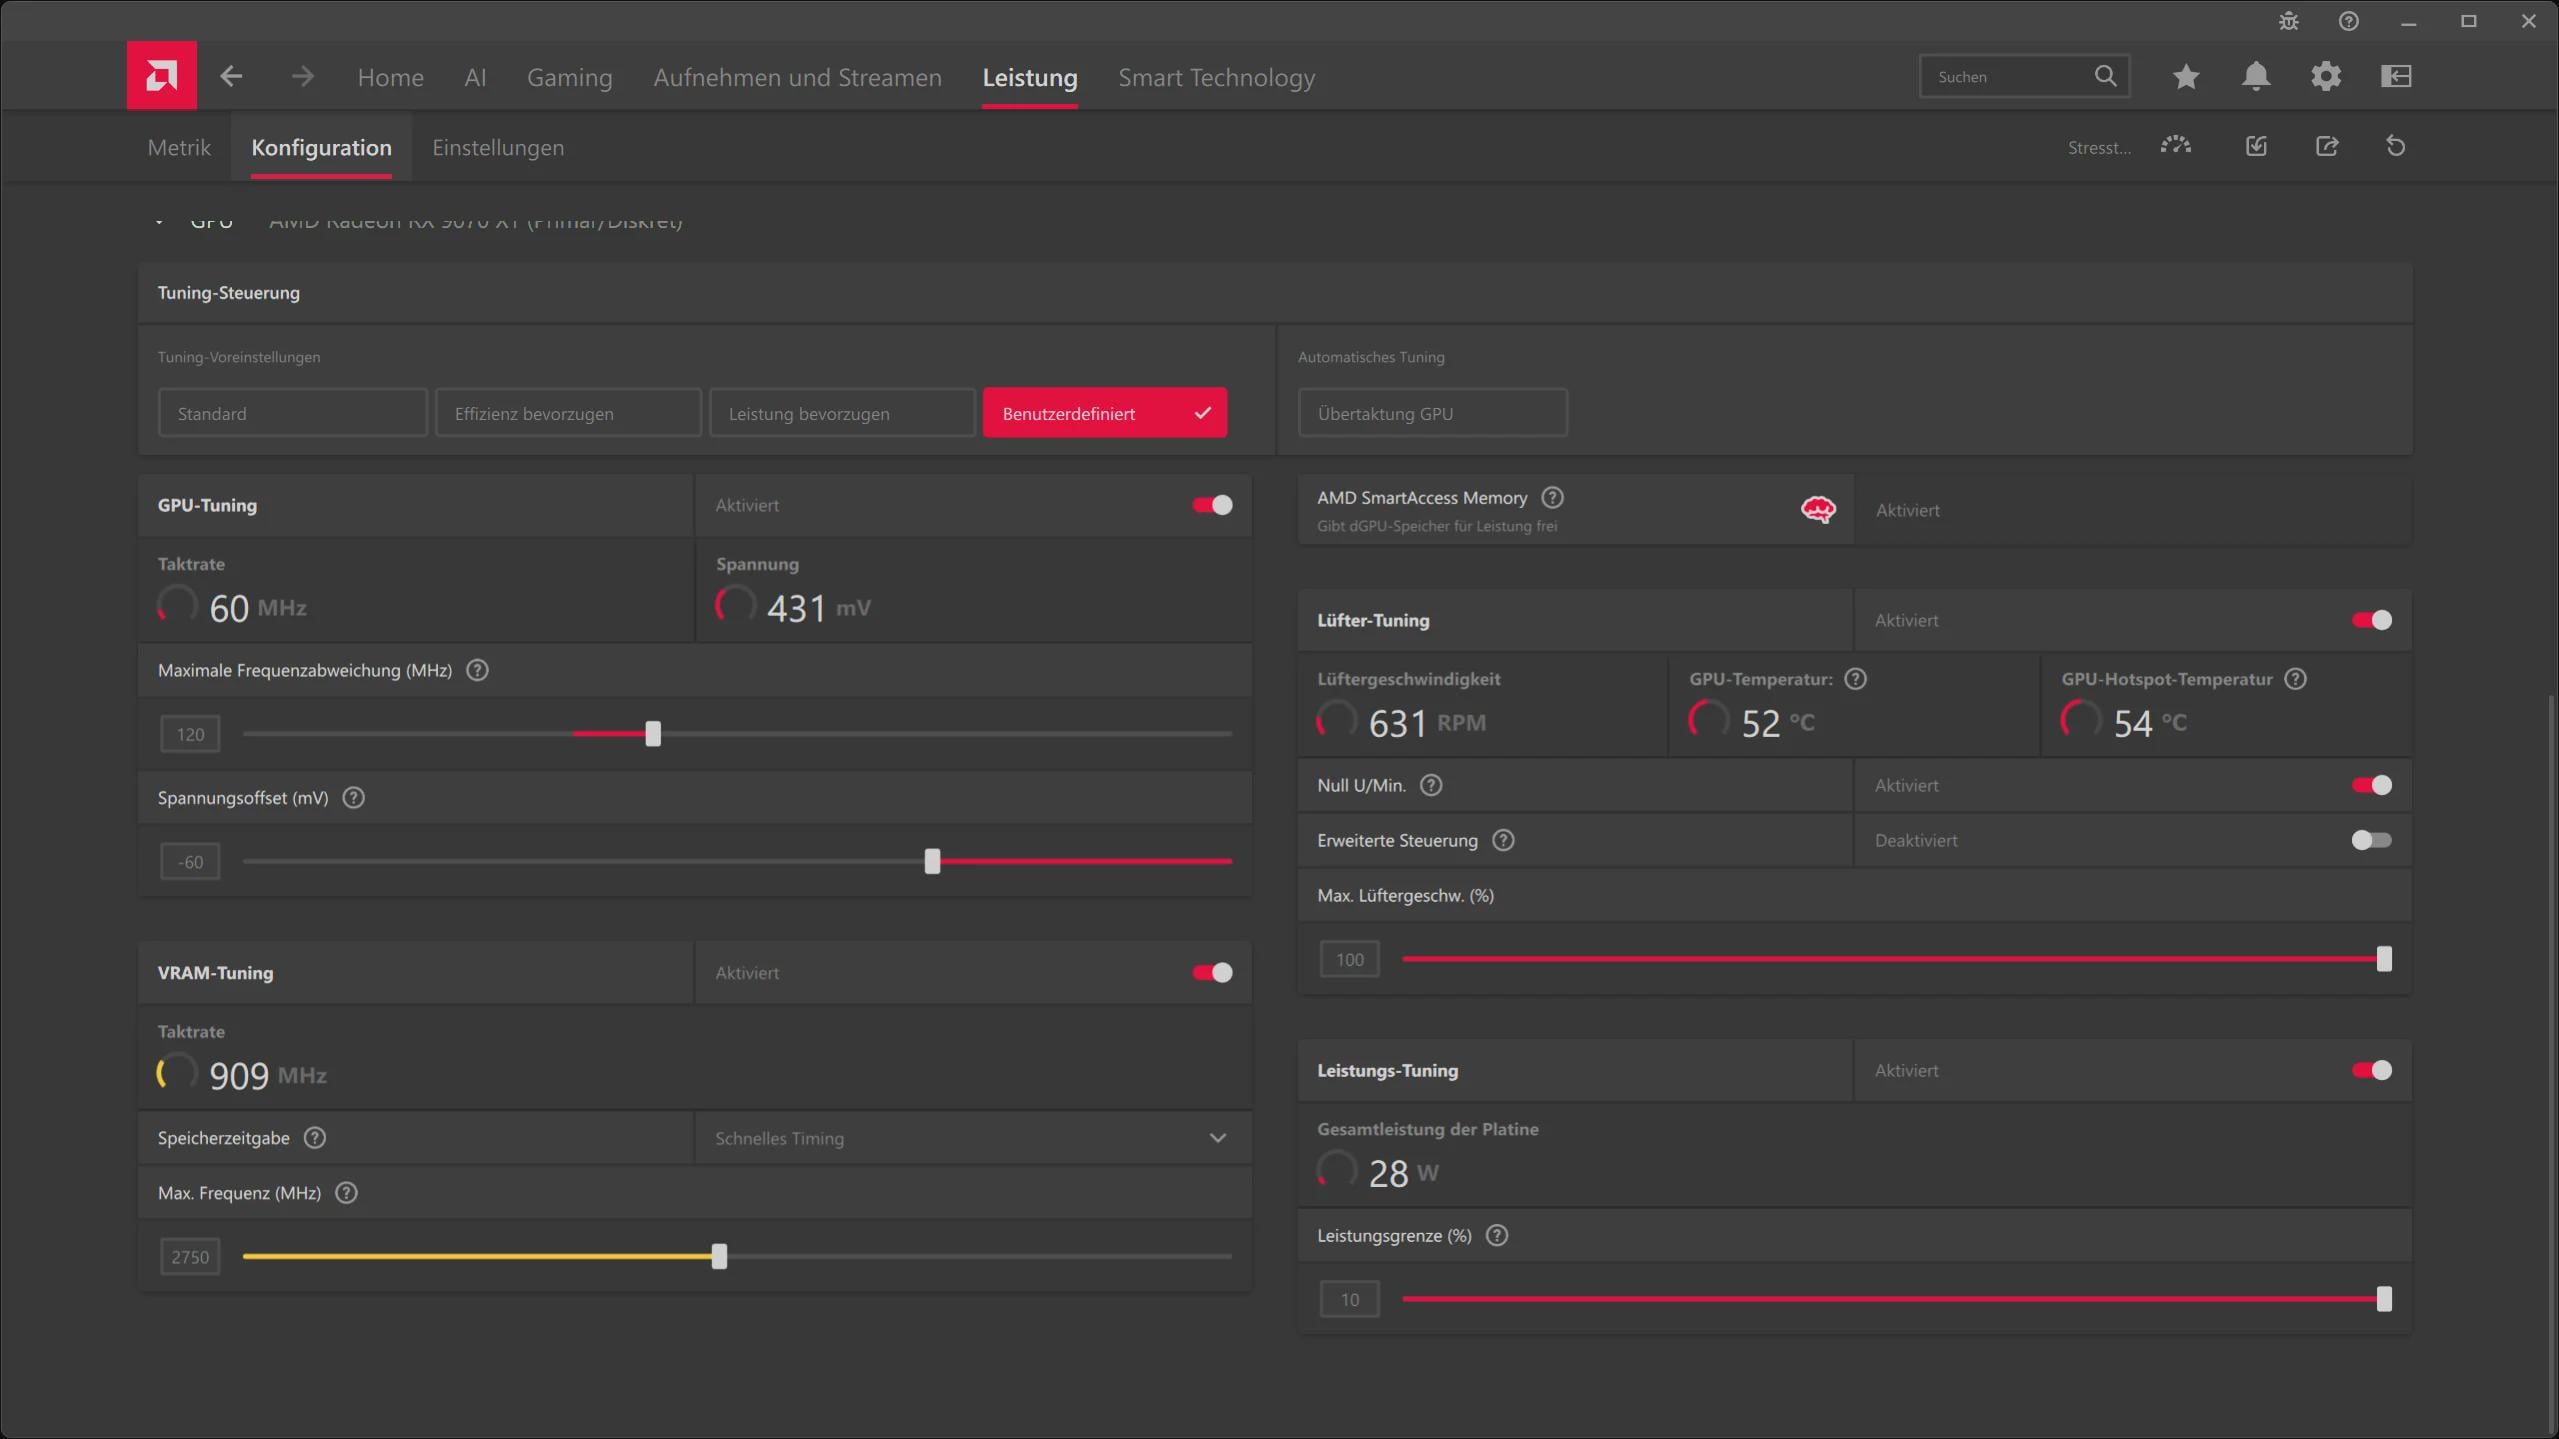Open the bug report tool icon
The image size is (2559, 1439).
pos(2289,21)
